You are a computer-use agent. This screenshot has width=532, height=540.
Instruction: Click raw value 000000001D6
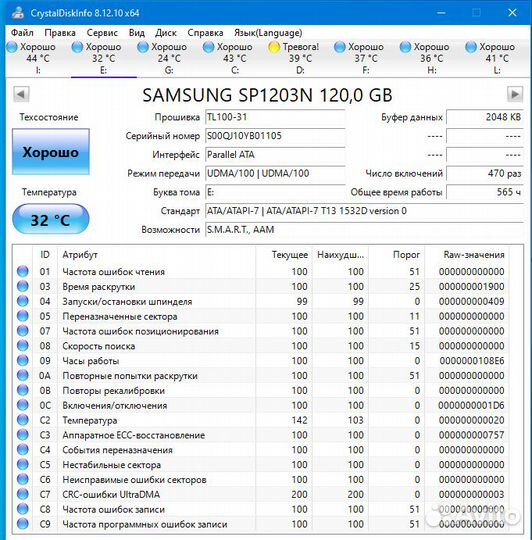[471, 405]
